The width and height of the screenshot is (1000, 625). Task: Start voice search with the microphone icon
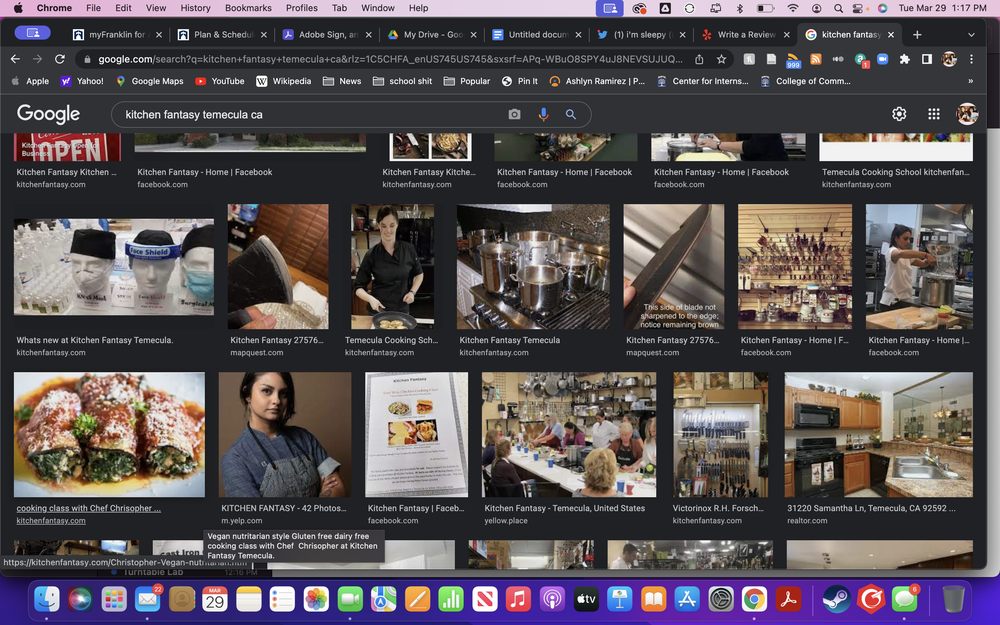pos(543,115)
